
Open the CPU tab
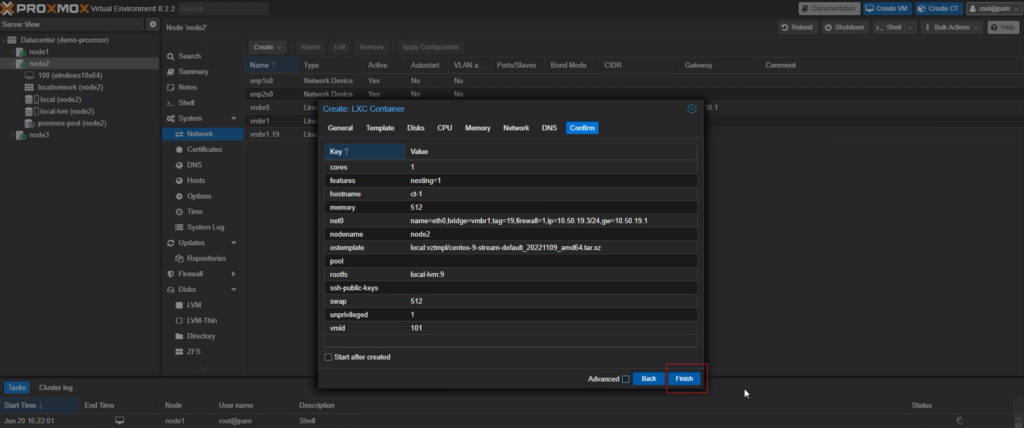click(x=445, y=128)
